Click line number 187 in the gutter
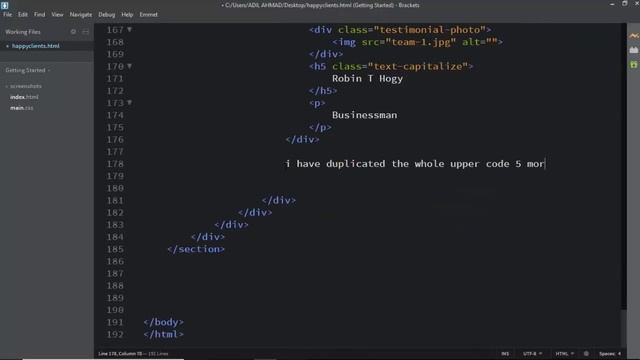 click(x=115, y=273)
